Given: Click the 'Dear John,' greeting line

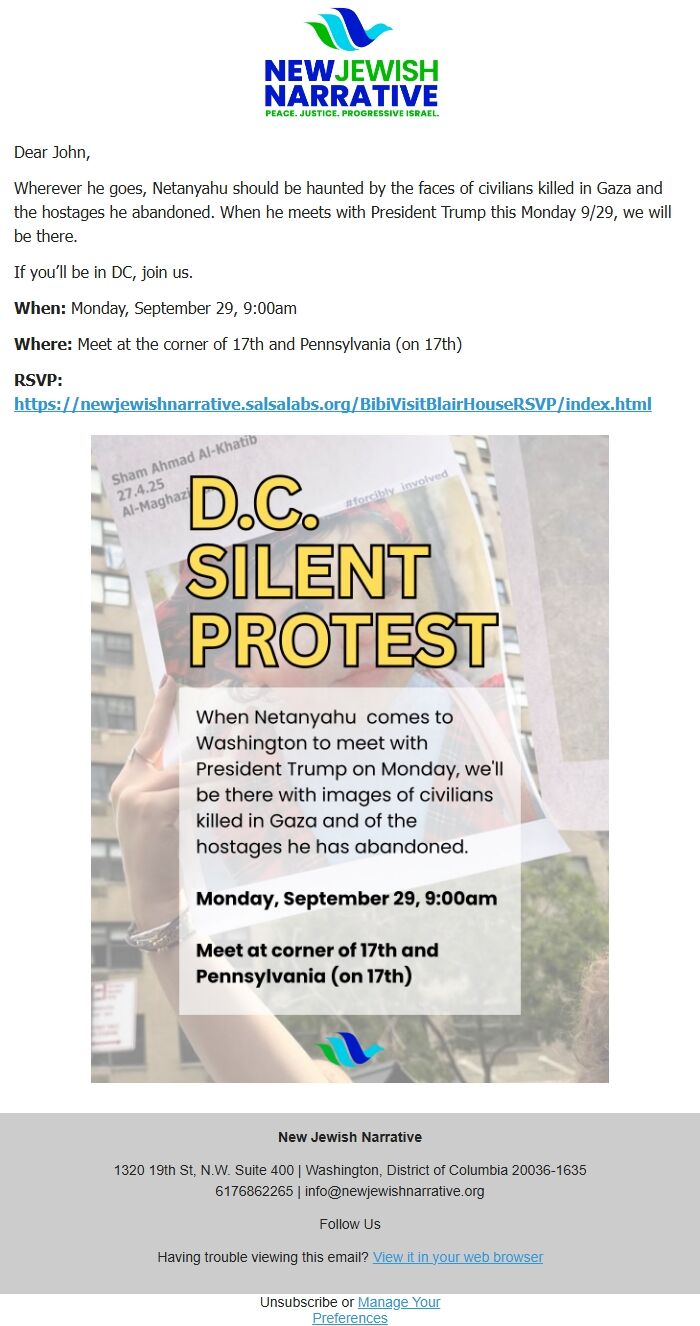Looking at the screenshot, I should click(52, 153).
